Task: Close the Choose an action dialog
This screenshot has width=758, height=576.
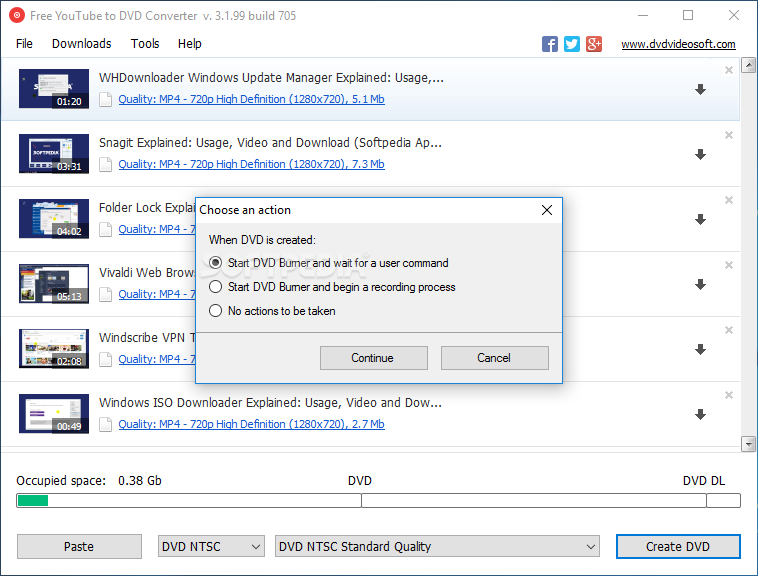Action: (547, 210)
